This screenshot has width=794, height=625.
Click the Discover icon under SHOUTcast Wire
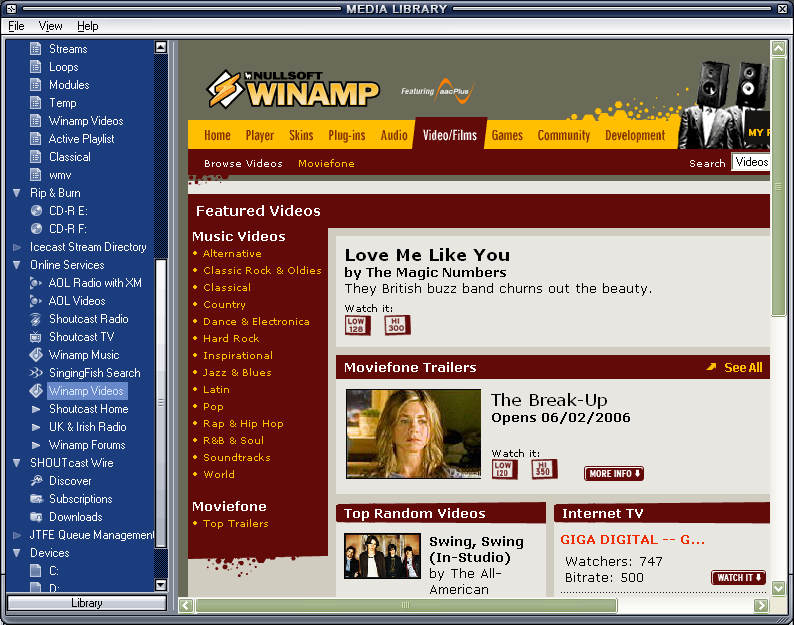(x=36, y=481)
